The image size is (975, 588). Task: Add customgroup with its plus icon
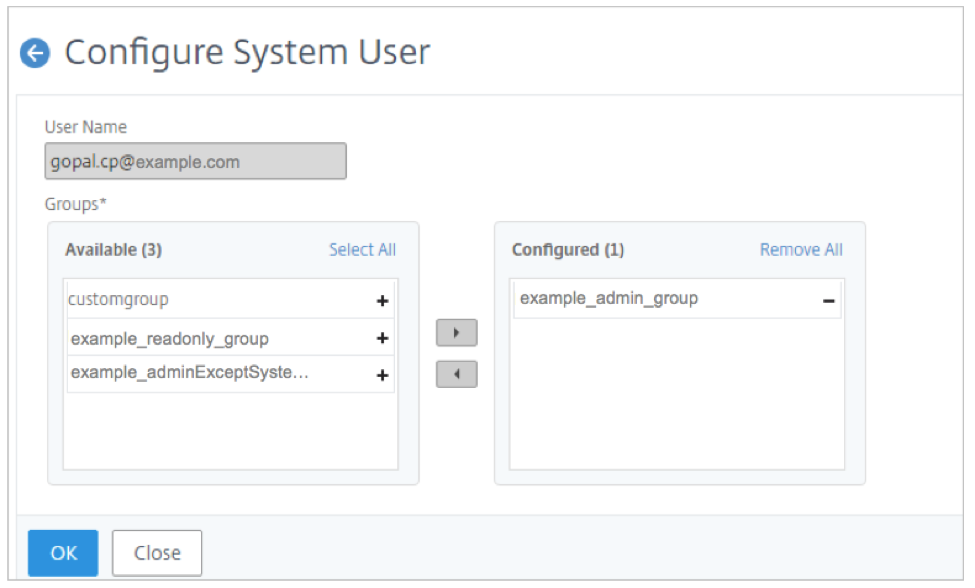[382, 301]
